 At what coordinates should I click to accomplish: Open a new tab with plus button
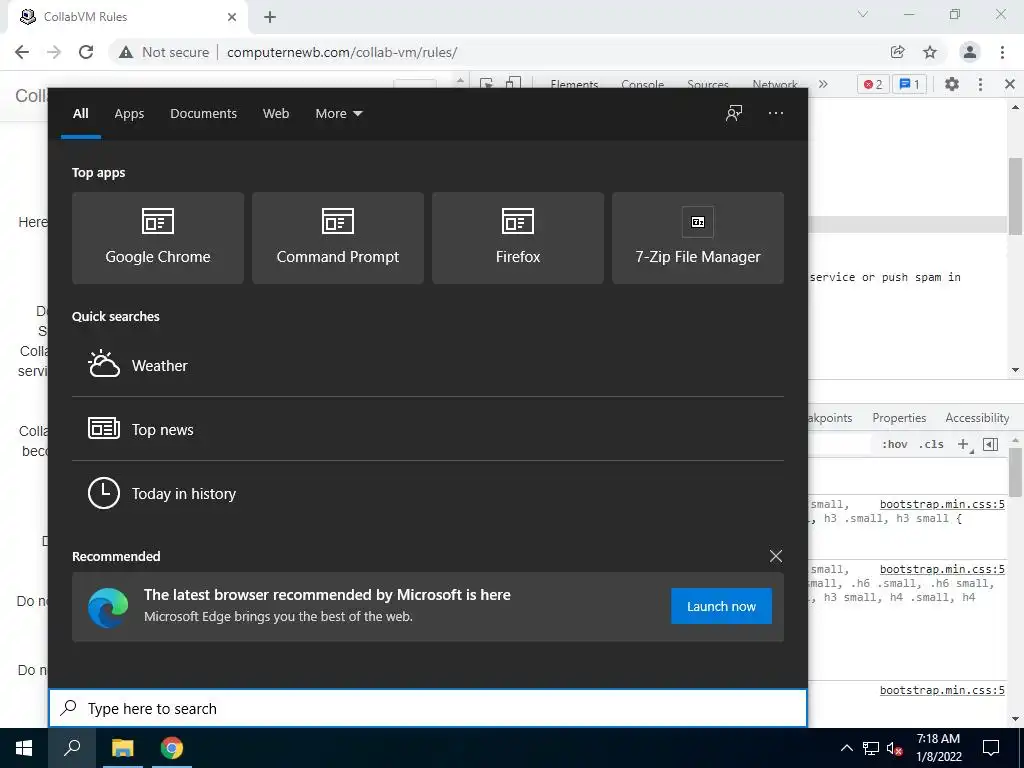tap(270, 17)
